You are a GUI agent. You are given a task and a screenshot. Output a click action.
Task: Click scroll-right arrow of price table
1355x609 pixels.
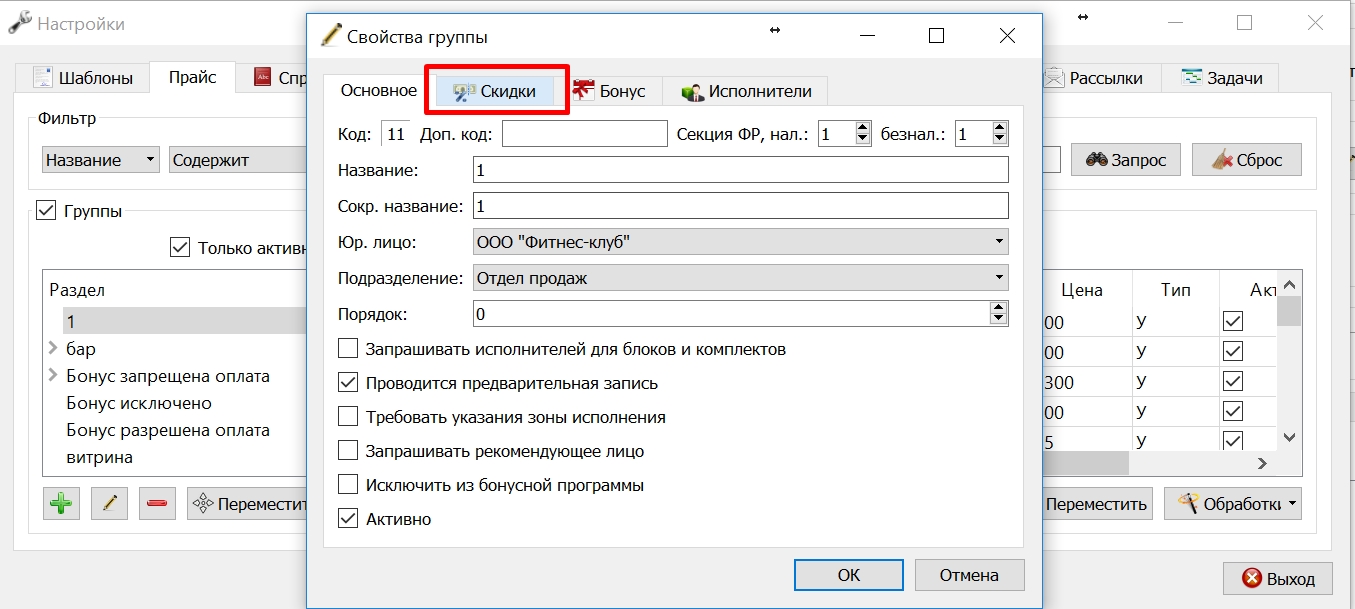pyautogui.click(x=1263, y=463)
